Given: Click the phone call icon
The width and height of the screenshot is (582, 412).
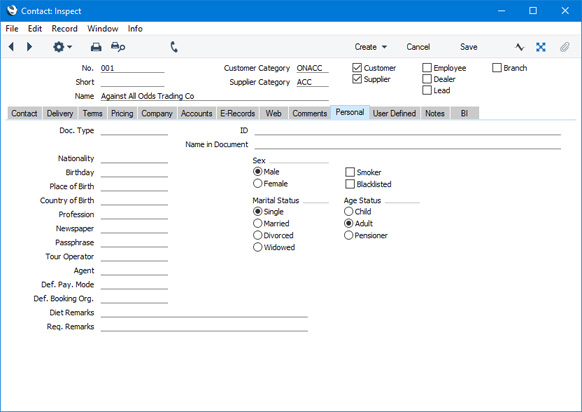Looking at the screenshot, I should coord(174,47).
